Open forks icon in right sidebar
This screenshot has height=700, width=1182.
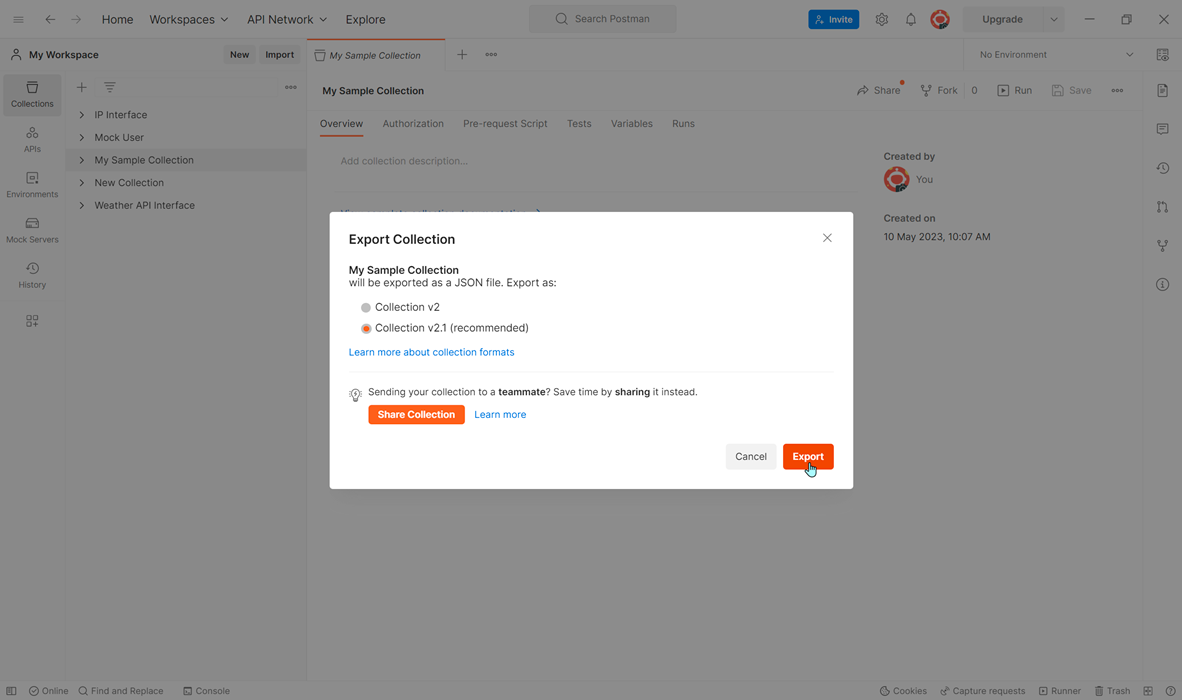point(1162,246)
